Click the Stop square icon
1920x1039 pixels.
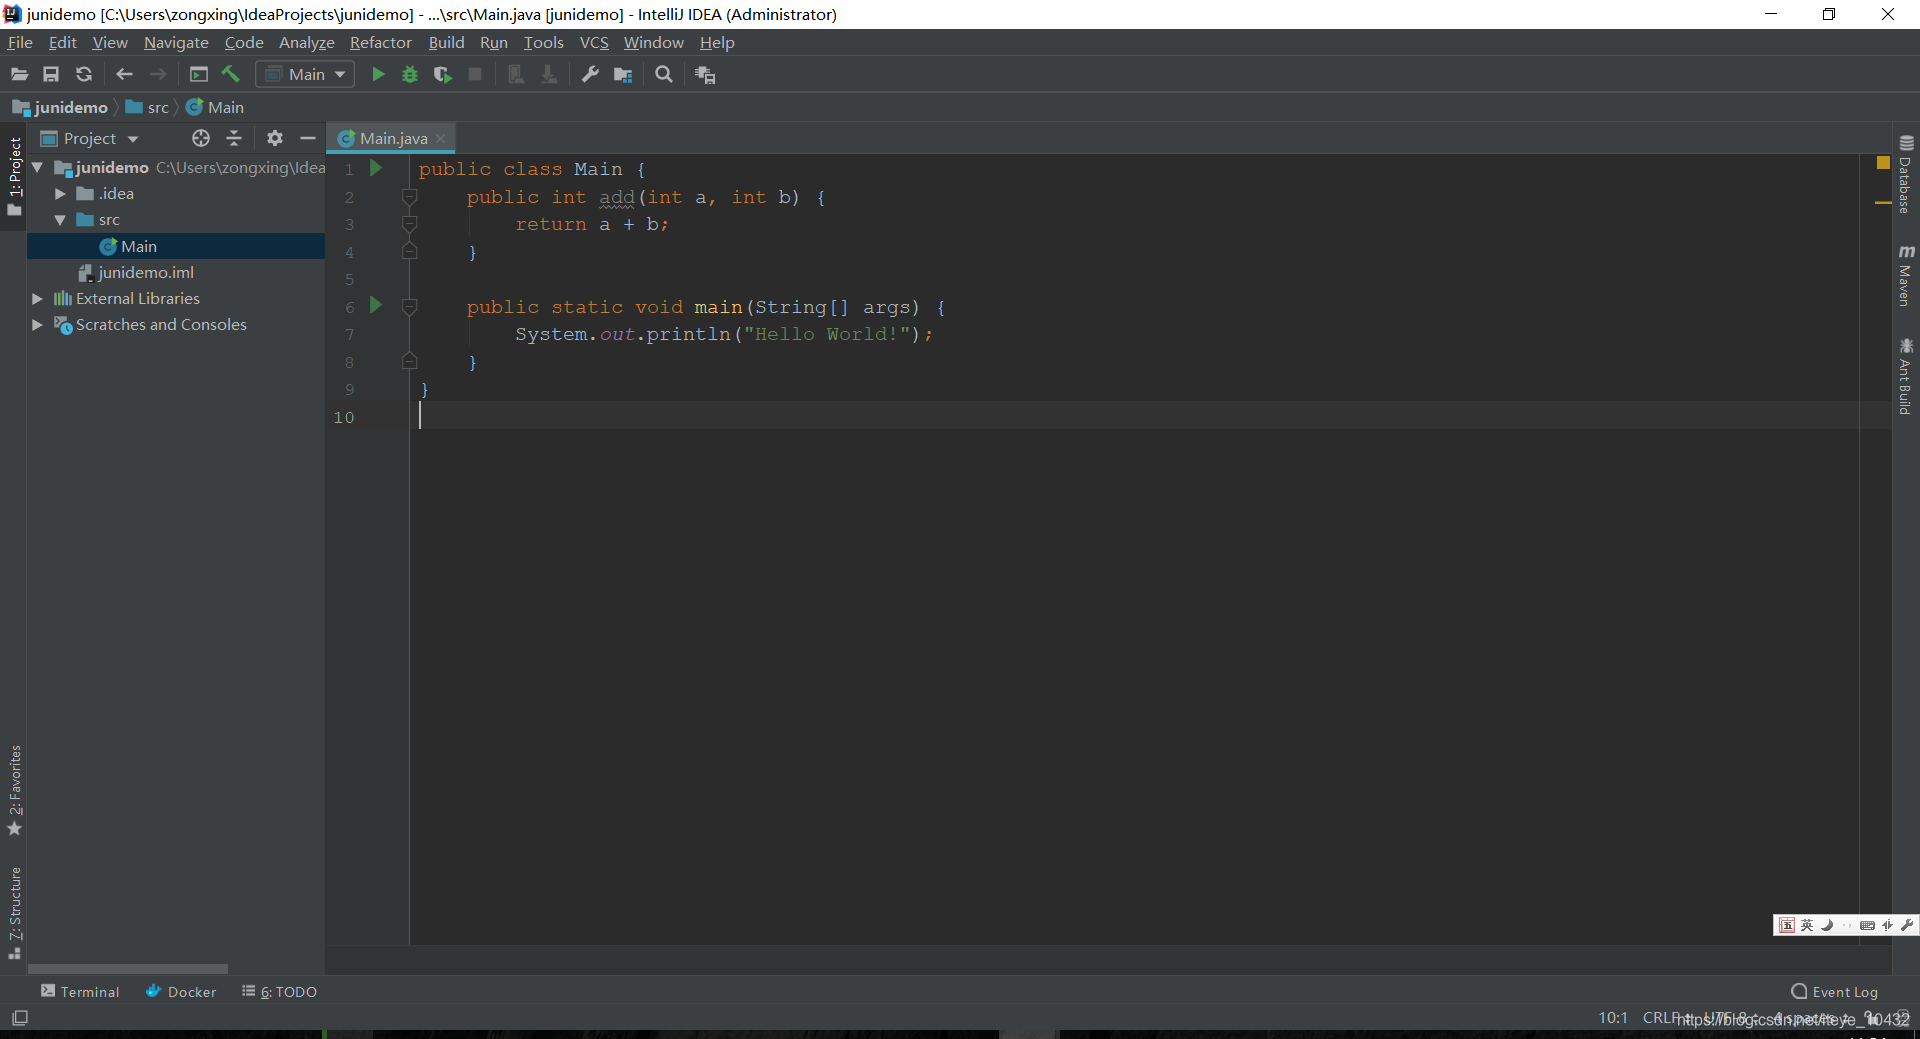click(x=475, y=75)
